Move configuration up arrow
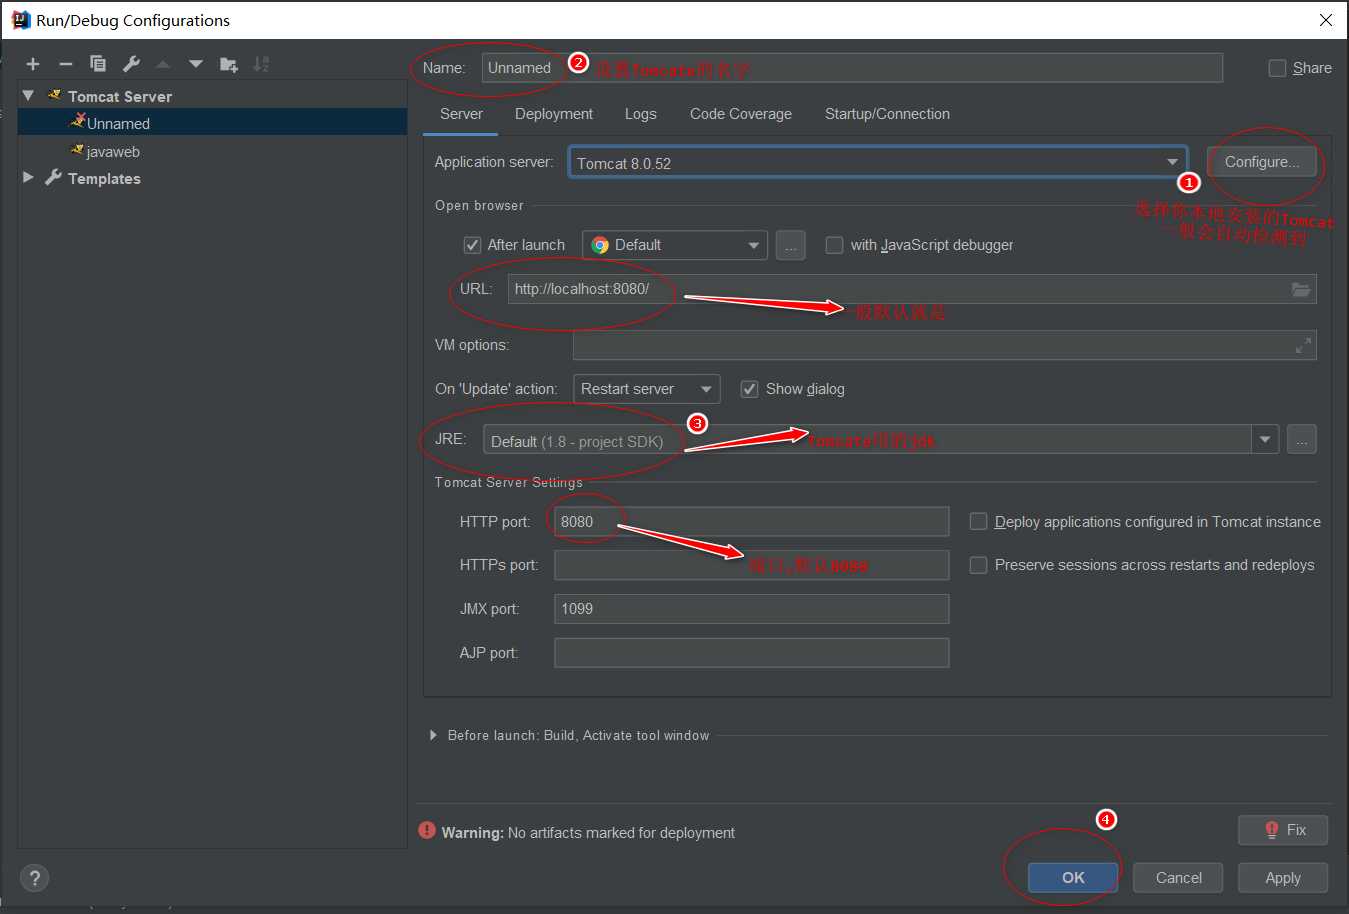1349x914 pixels. 163,64
